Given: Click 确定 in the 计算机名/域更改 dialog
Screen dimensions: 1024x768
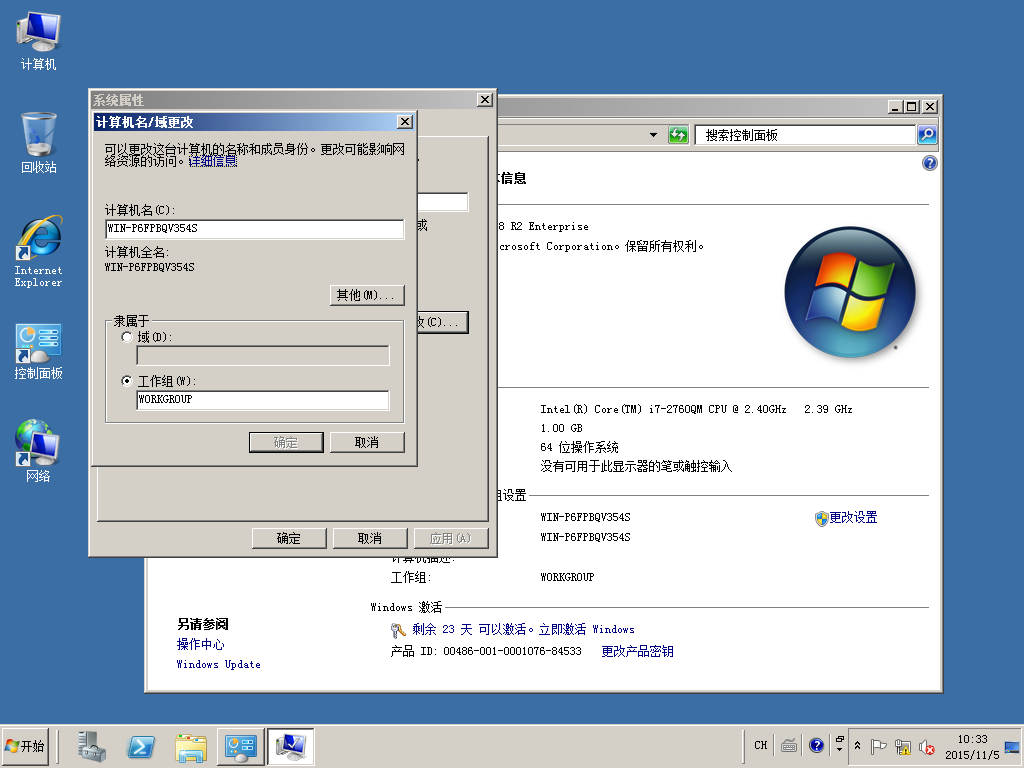Looking at the screenshot, I should (286, 443).
